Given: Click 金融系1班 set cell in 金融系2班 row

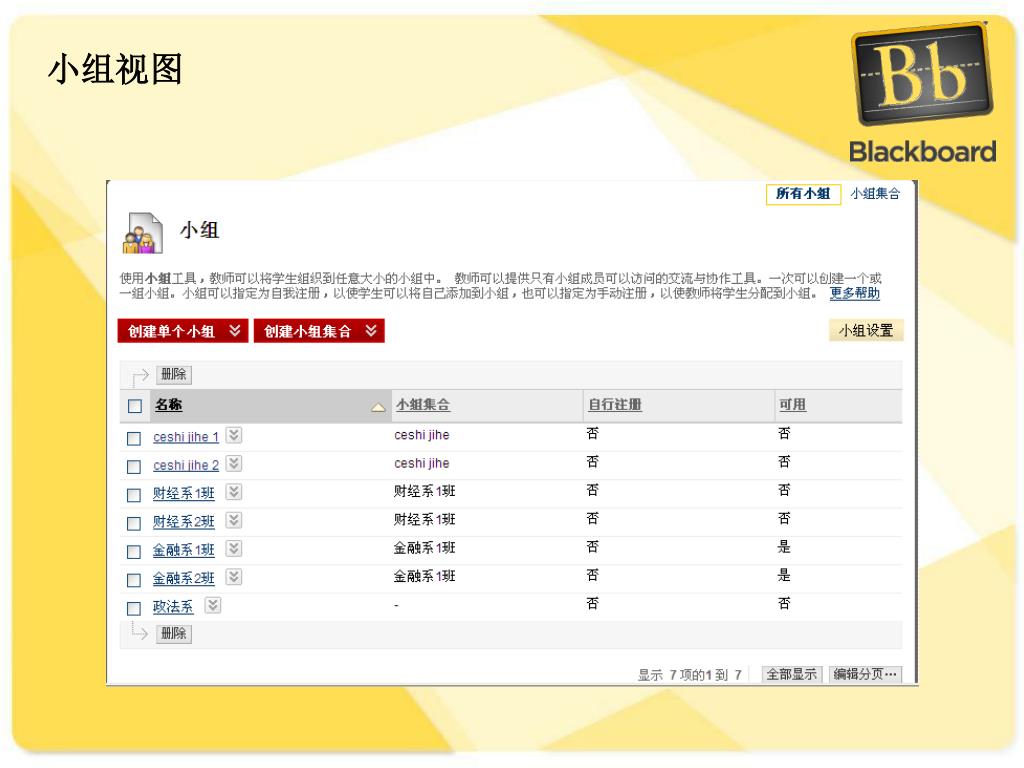Looking at the screenshot, I should 424,577.
